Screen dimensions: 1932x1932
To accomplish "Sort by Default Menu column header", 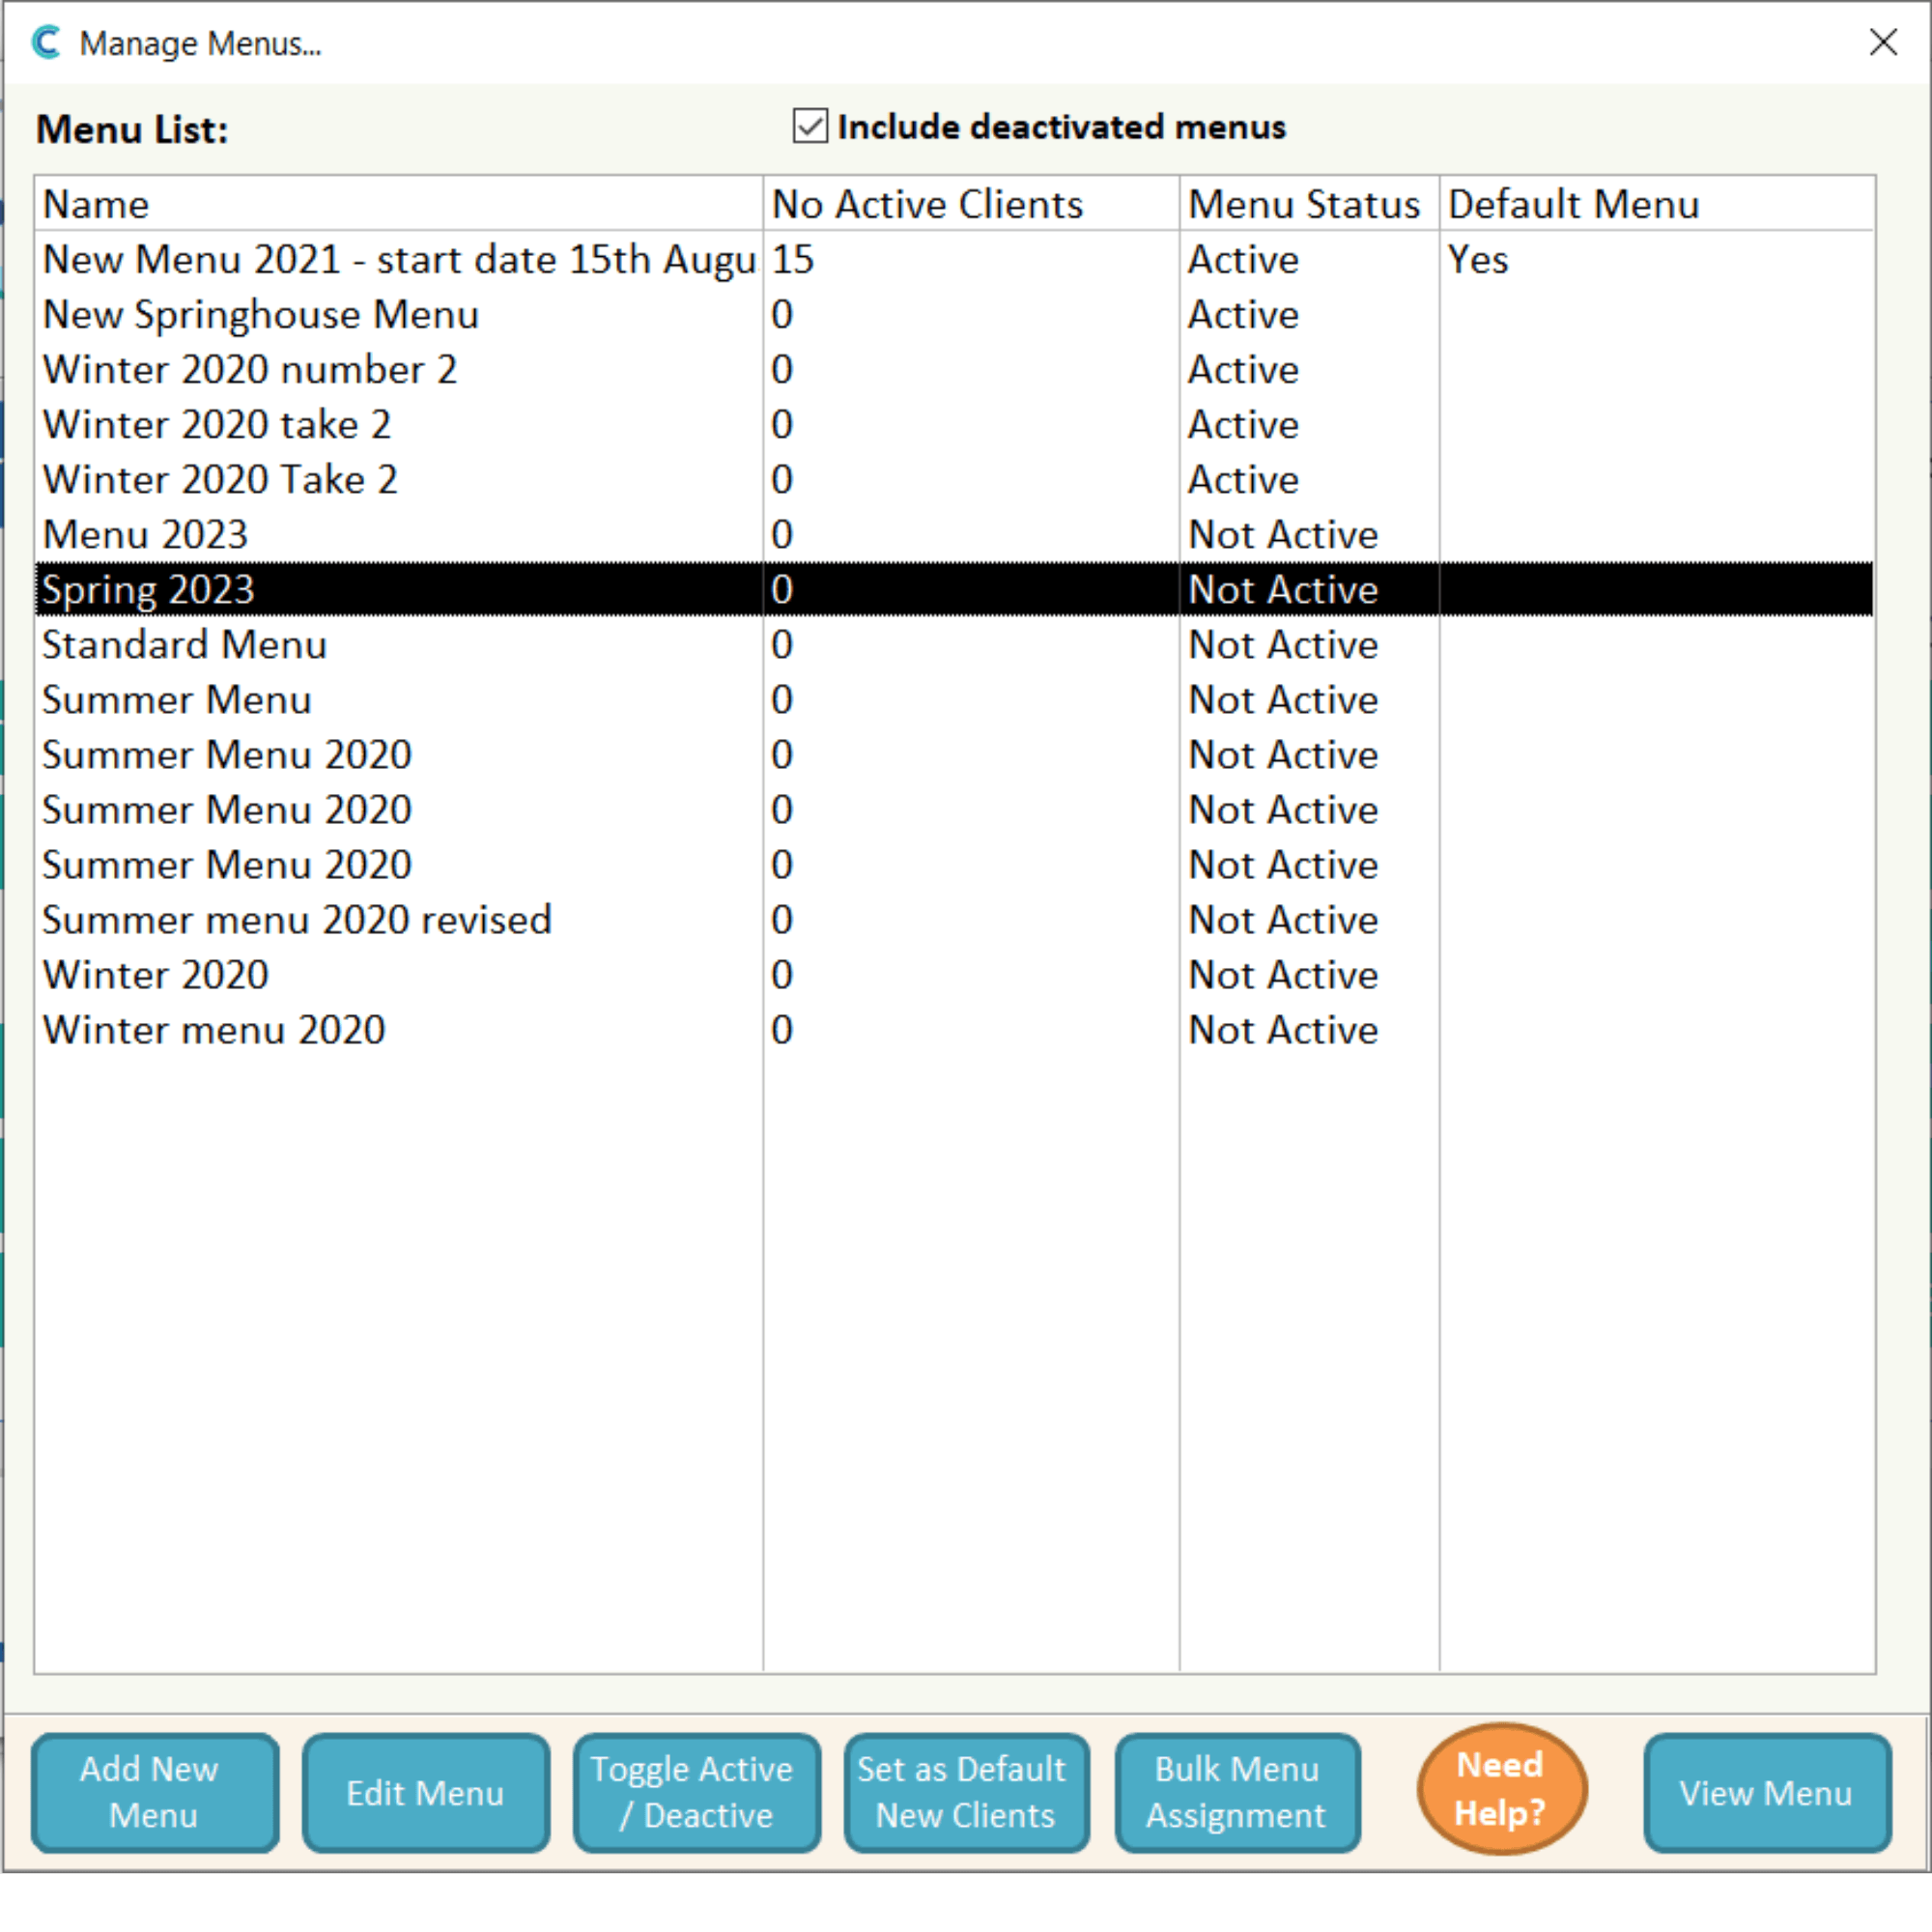I will (x=1657, y=204).
